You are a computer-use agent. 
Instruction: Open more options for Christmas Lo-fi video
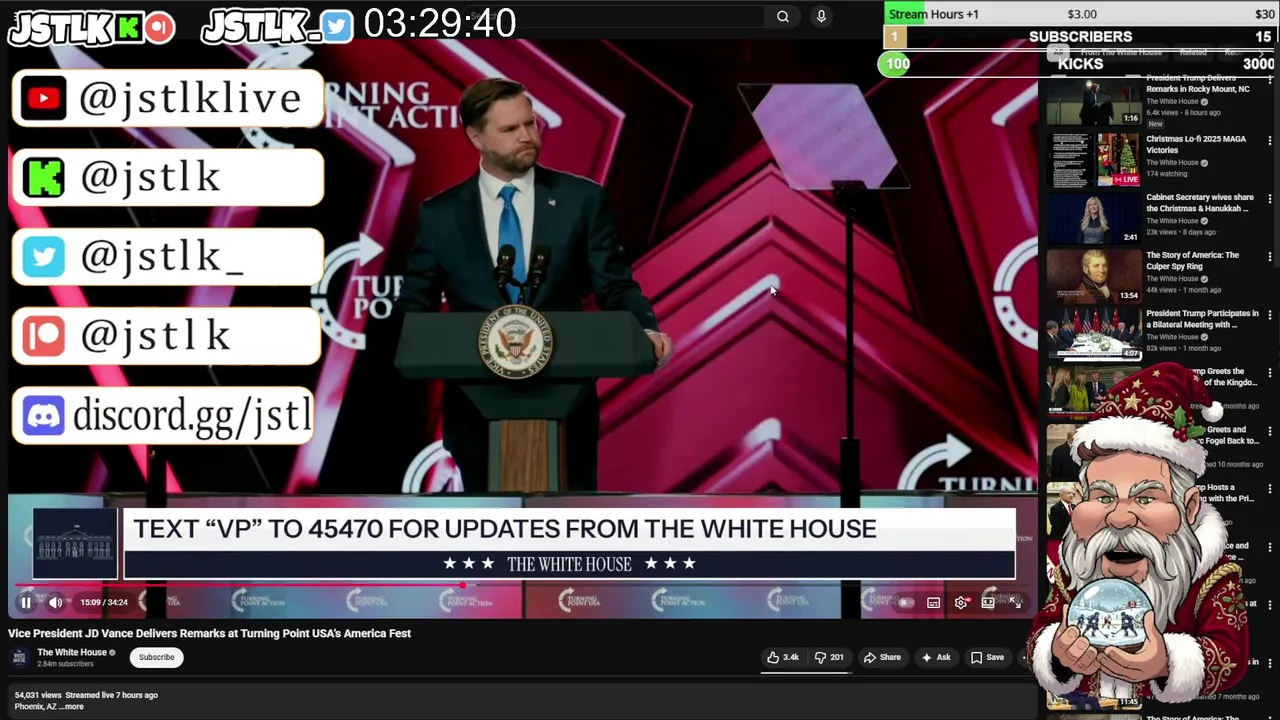[1271, 142]
